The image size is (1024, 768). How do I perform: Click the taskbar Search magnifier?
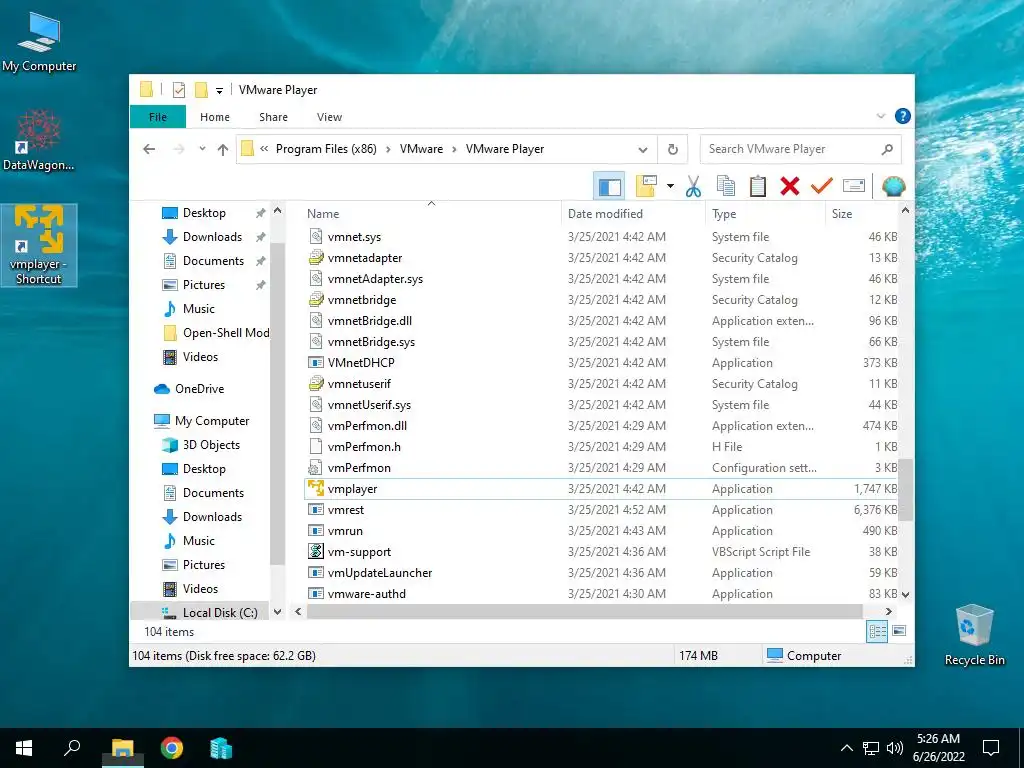tap(72, 748)
